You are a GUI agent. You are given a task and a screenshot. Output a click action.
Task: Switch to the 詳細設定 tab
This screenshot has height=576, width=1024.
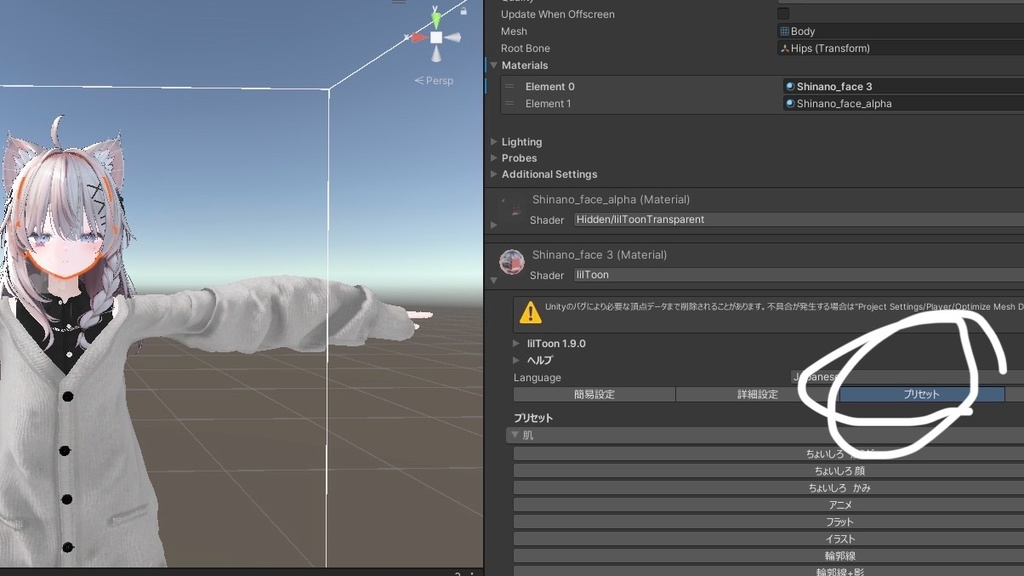pyautogui.click(x=758, y=394)
